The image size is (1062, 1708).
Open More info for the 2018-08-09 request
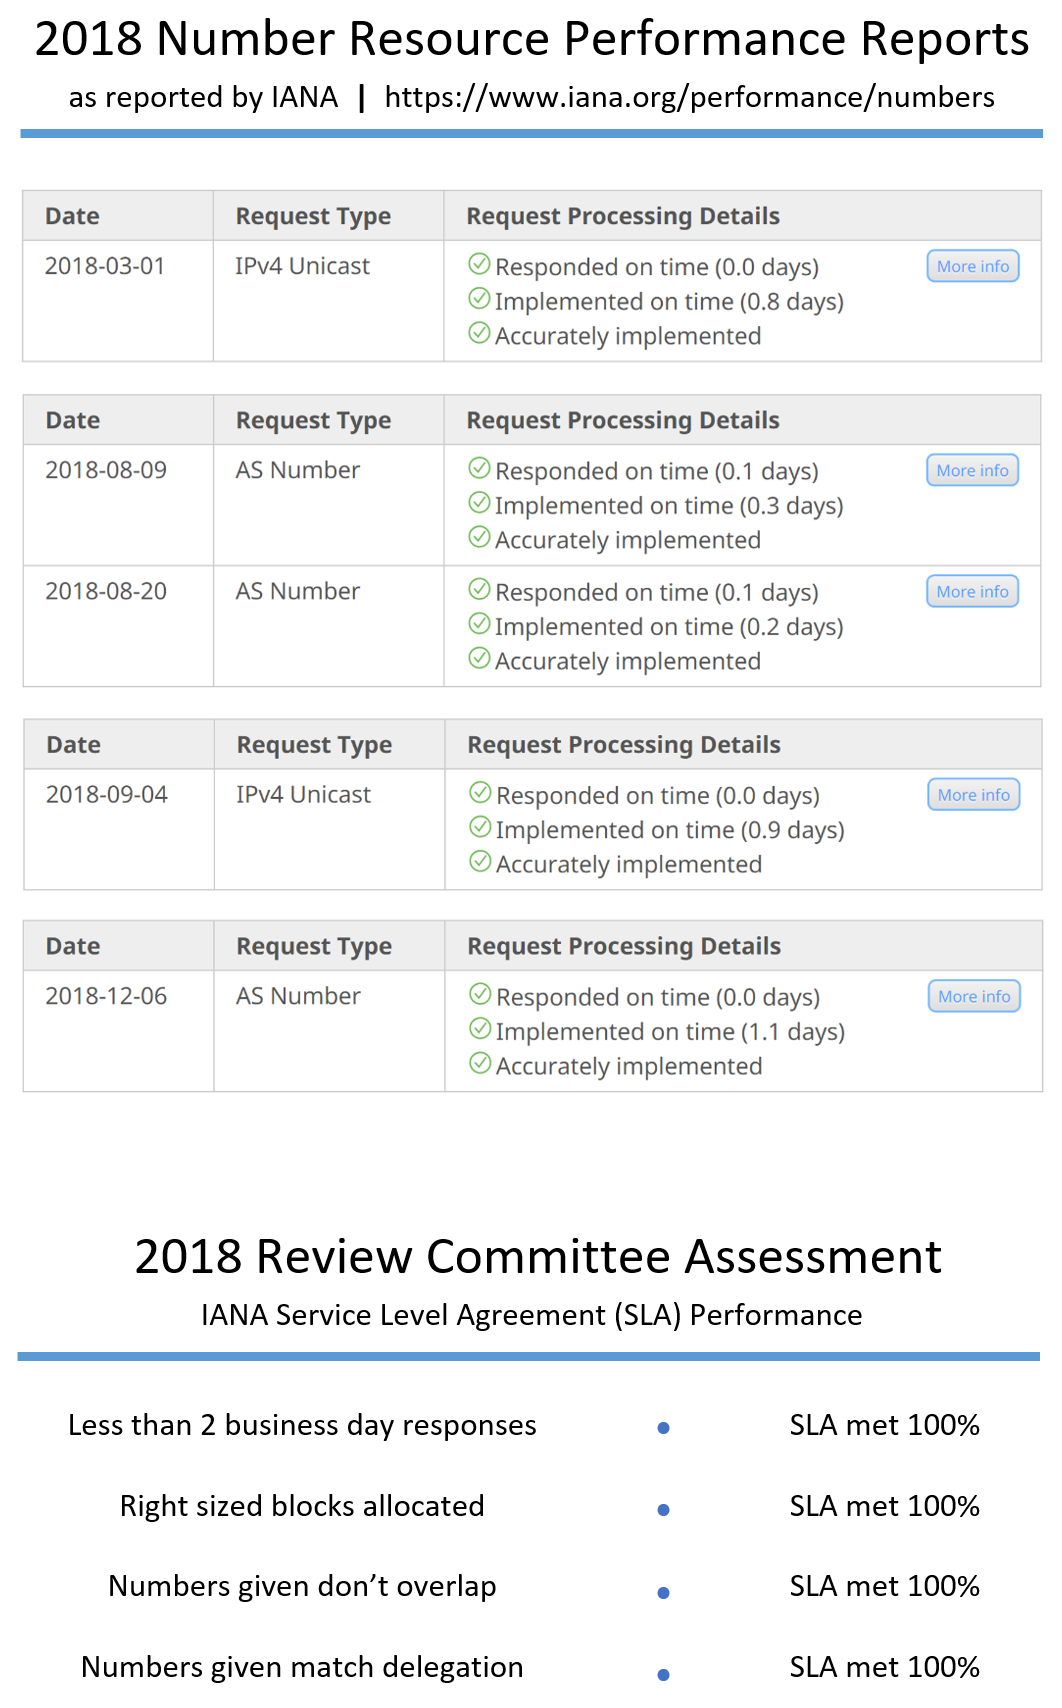973,471
